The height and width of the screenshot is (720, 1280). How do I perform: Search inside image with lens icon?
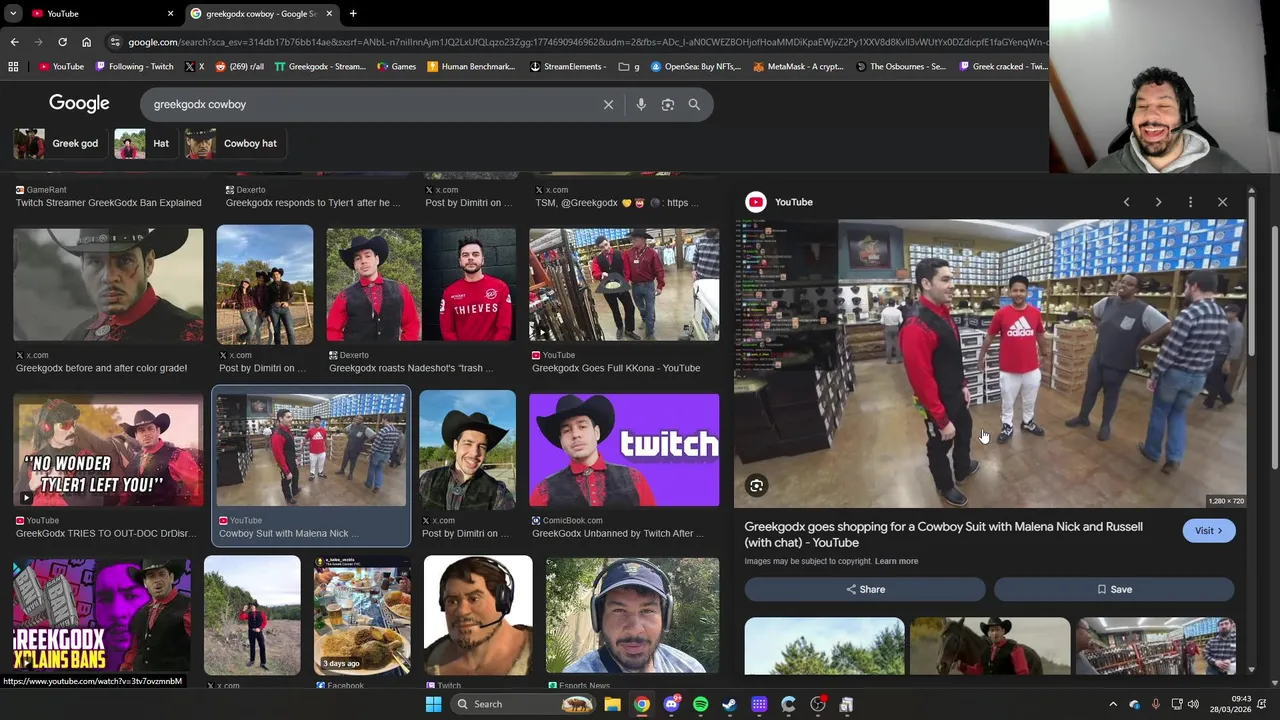[757, 486]
